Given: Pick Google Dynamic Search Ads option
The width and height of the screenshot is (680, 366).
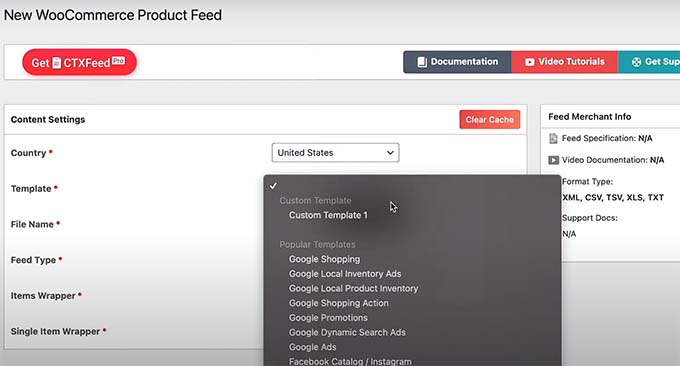Looking at the screenshot, I should pos(347,333).
